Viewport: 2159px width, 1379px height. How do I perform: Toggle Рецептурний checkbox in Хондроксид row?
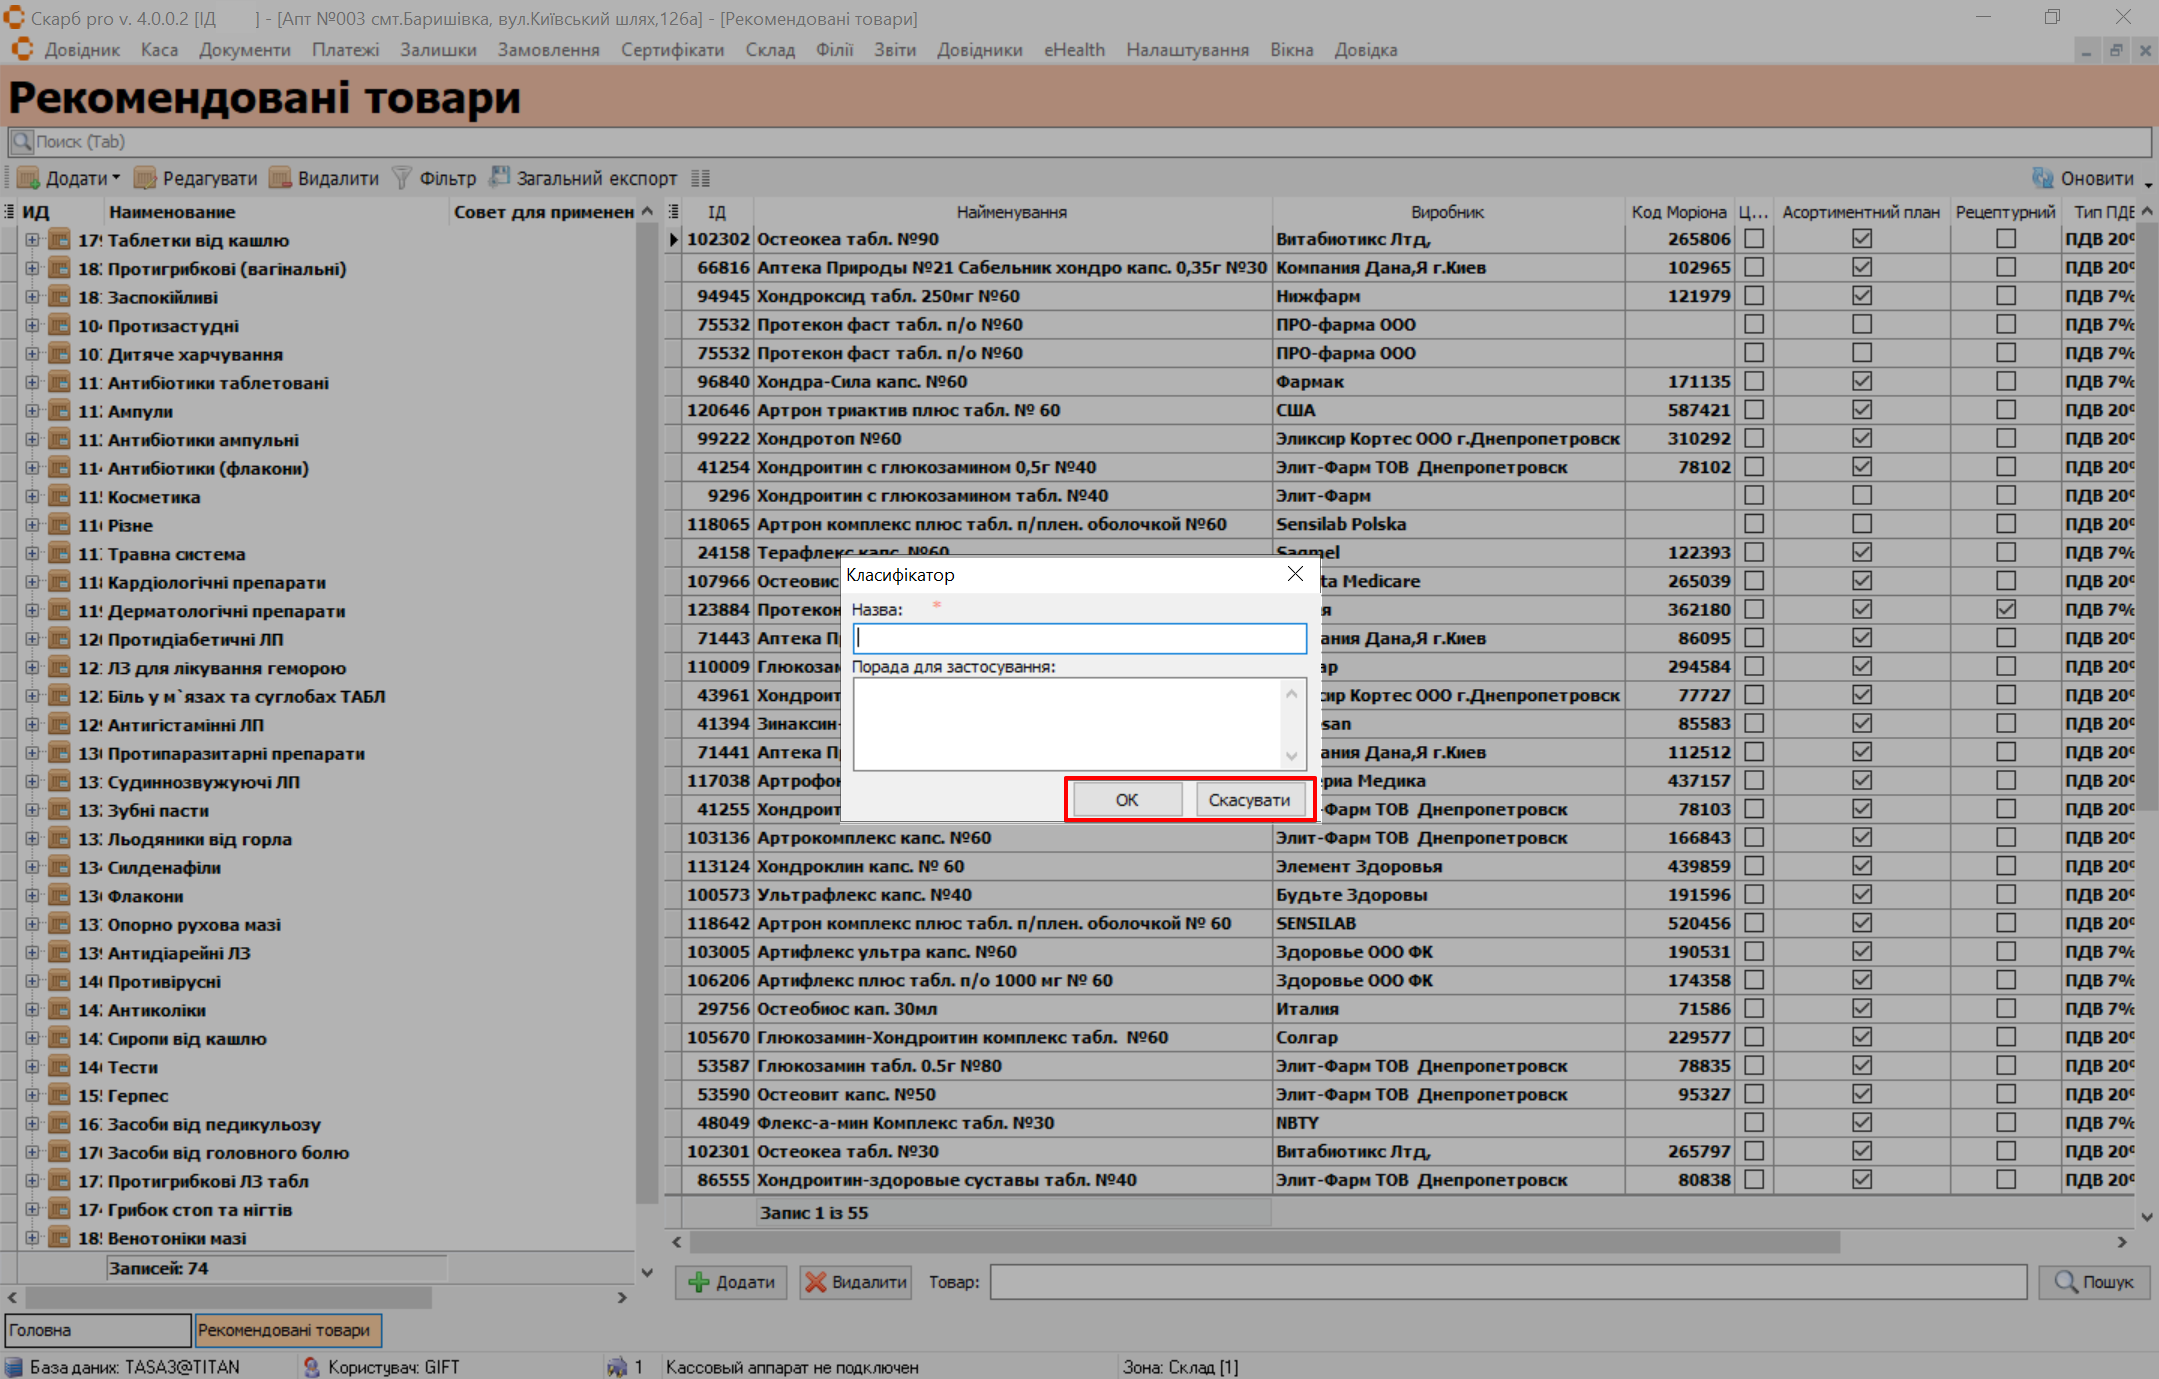[x=2005, y=296]
